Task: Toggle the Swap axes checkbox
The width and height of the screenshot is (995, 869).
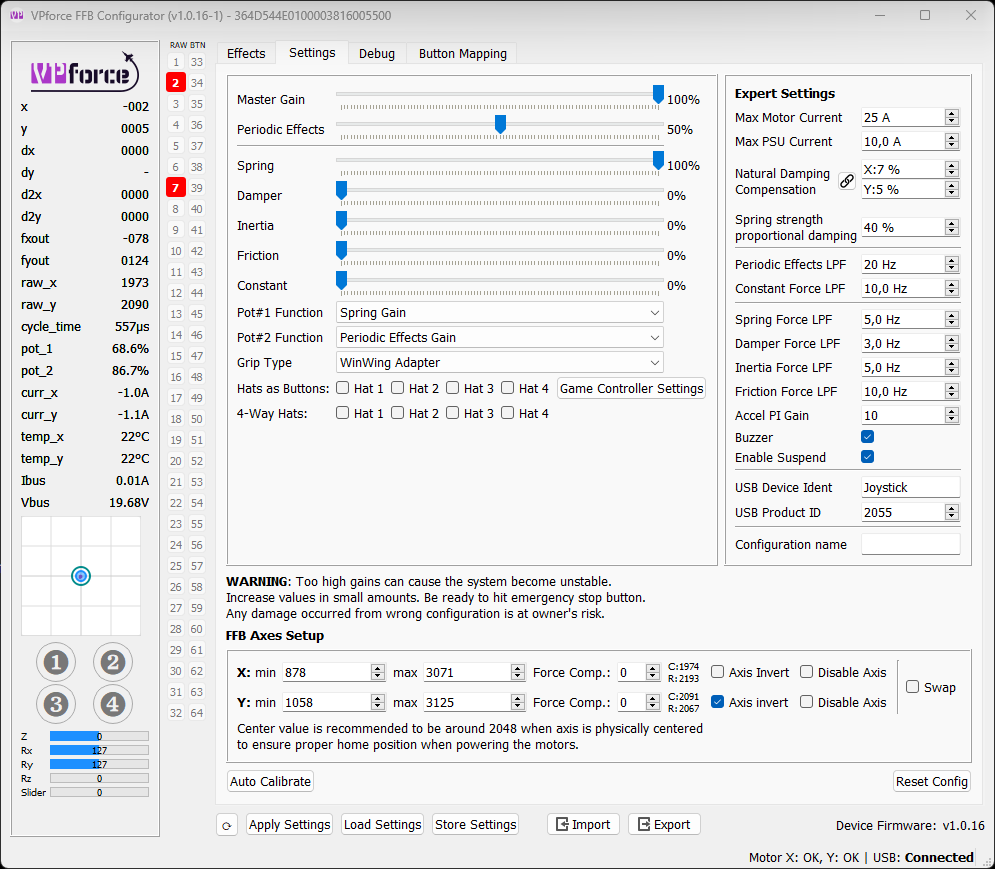Action: (x=913, y=687)
